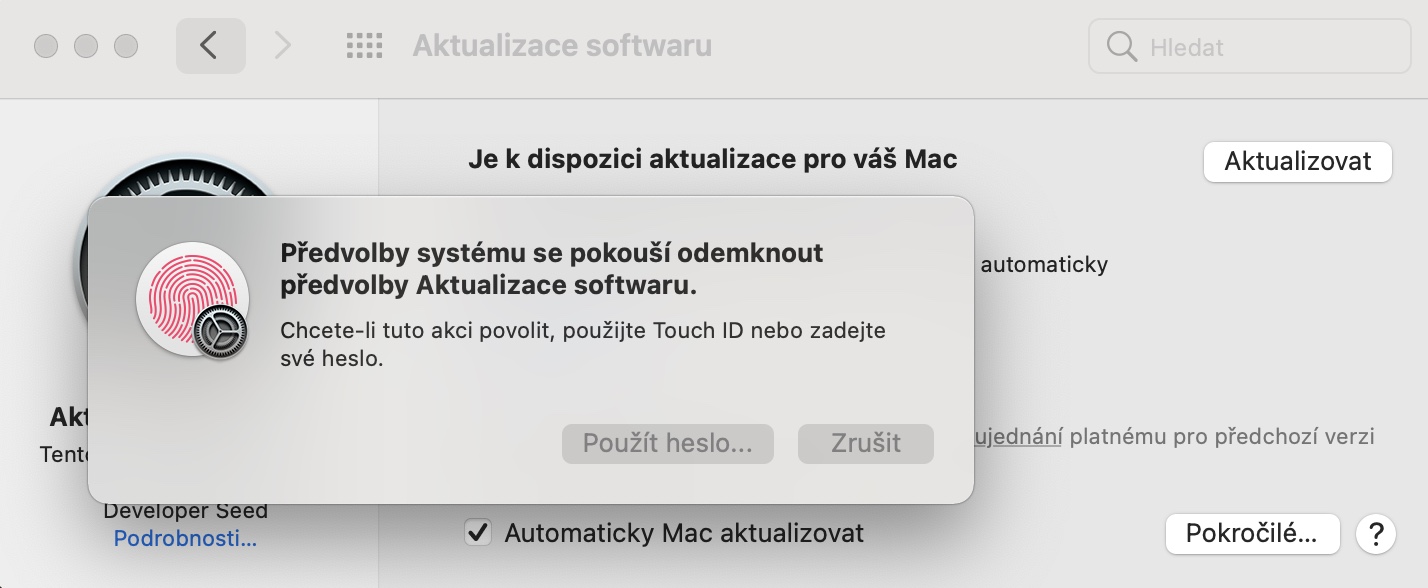
Task: Click the small gear badge on dialog
Action: point(219,333)
